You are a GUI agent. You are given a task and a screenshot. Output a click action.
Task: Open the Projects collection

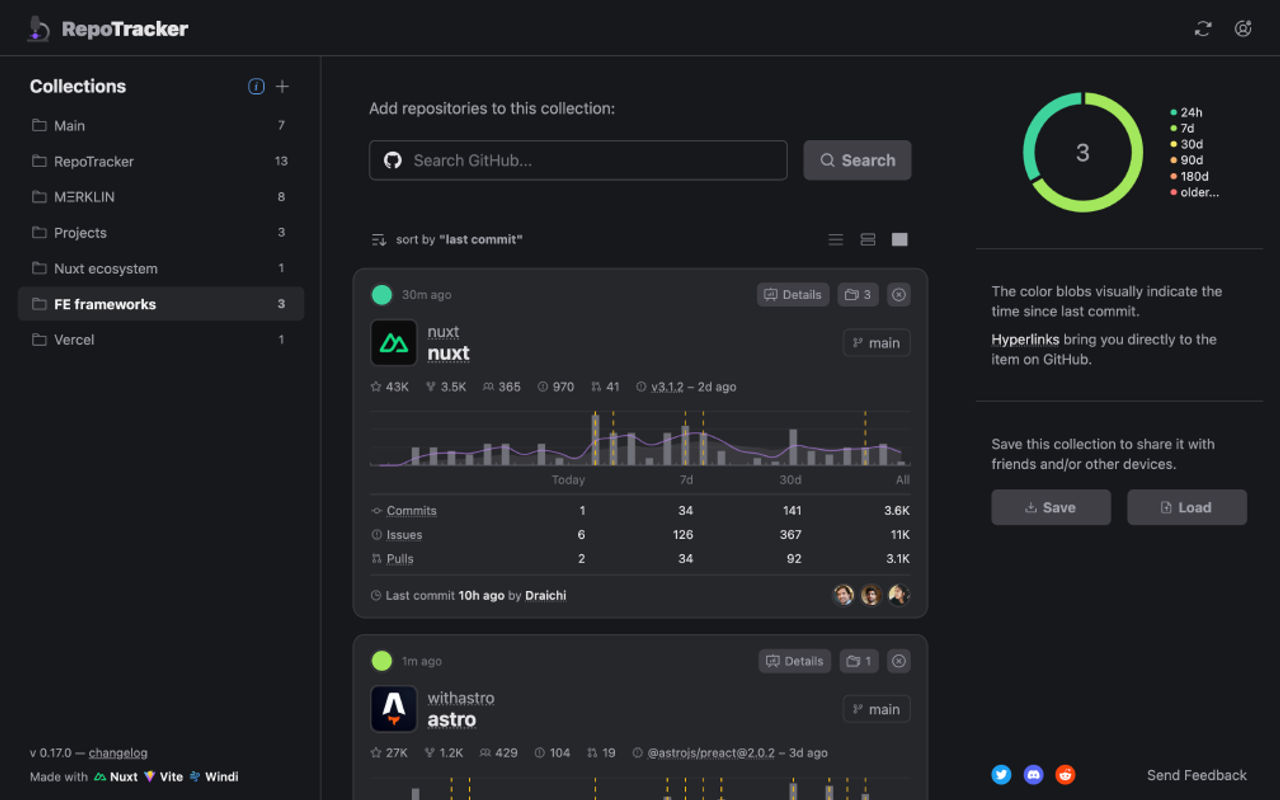click(161, 233)
